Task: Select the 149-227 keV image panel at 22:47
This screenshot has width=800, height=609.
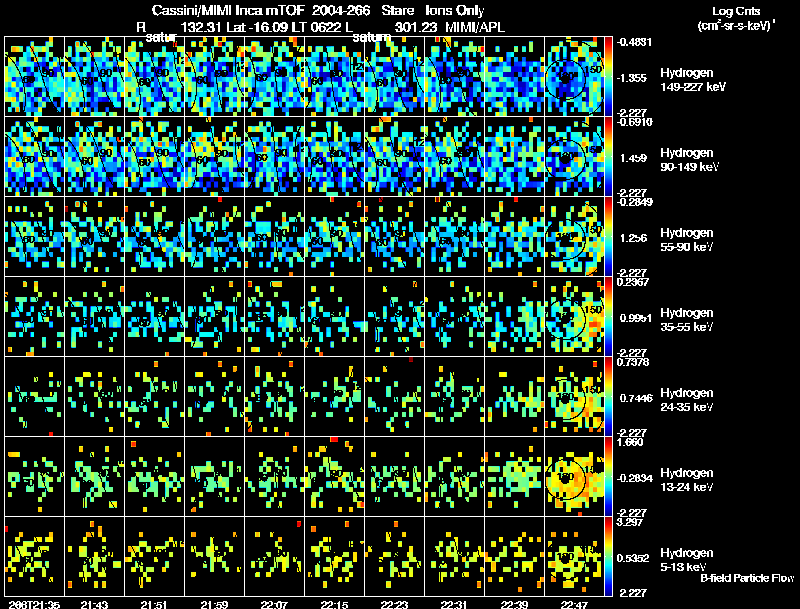Action: [574, 76]
